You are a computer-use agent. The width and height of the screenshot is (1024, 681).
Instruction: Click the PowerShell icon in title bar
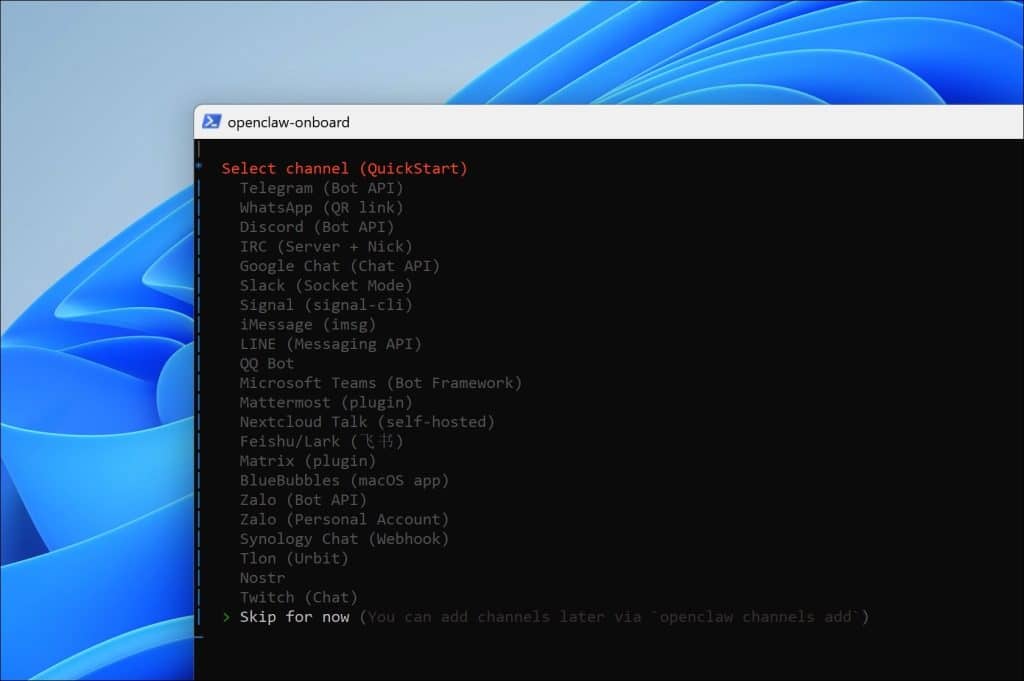pos(211,122)
